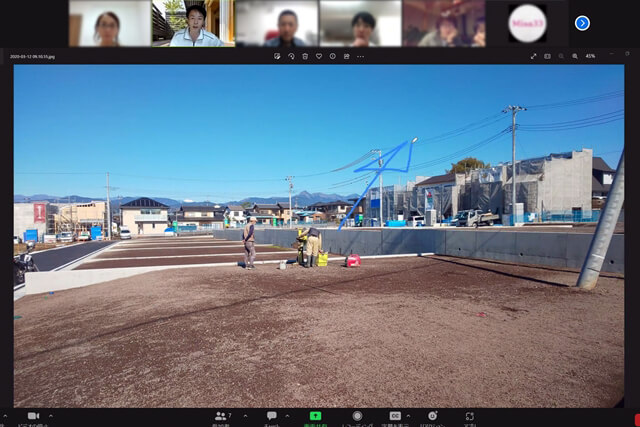Mark photo as favorite with heart icon

click(319, 56)
